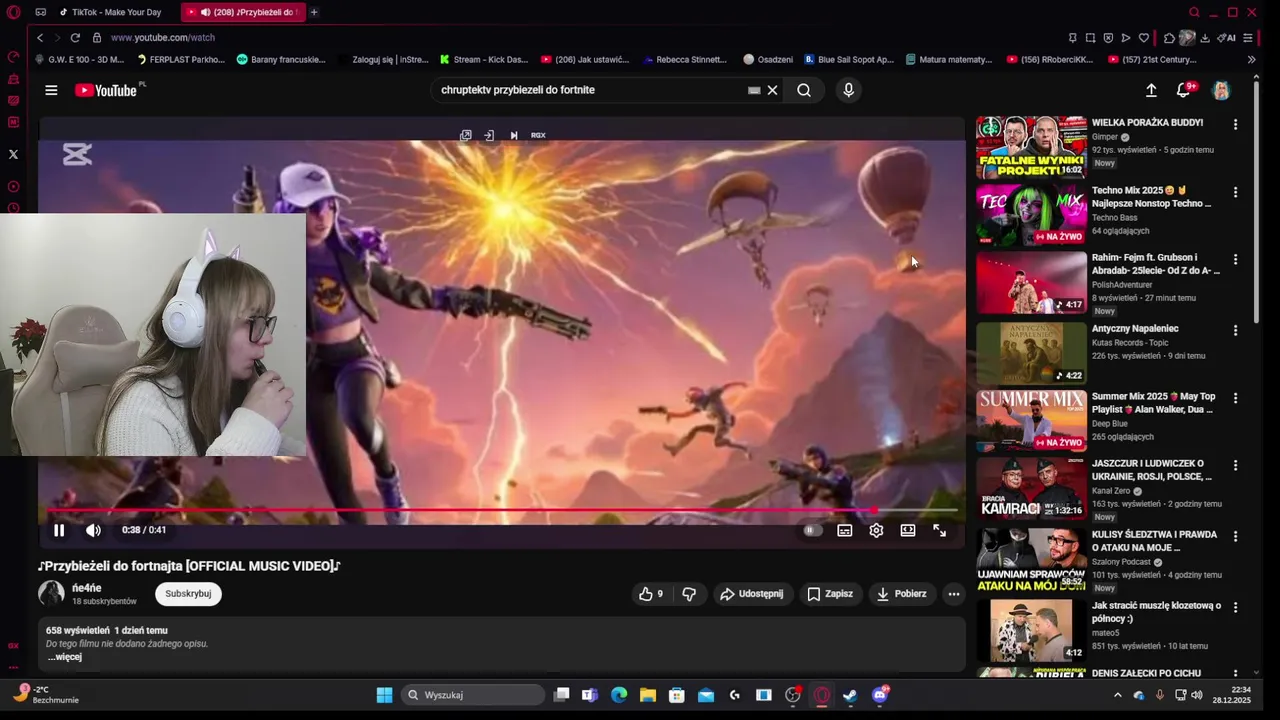Open the Barany francuskie bookmark

[281, 60]
